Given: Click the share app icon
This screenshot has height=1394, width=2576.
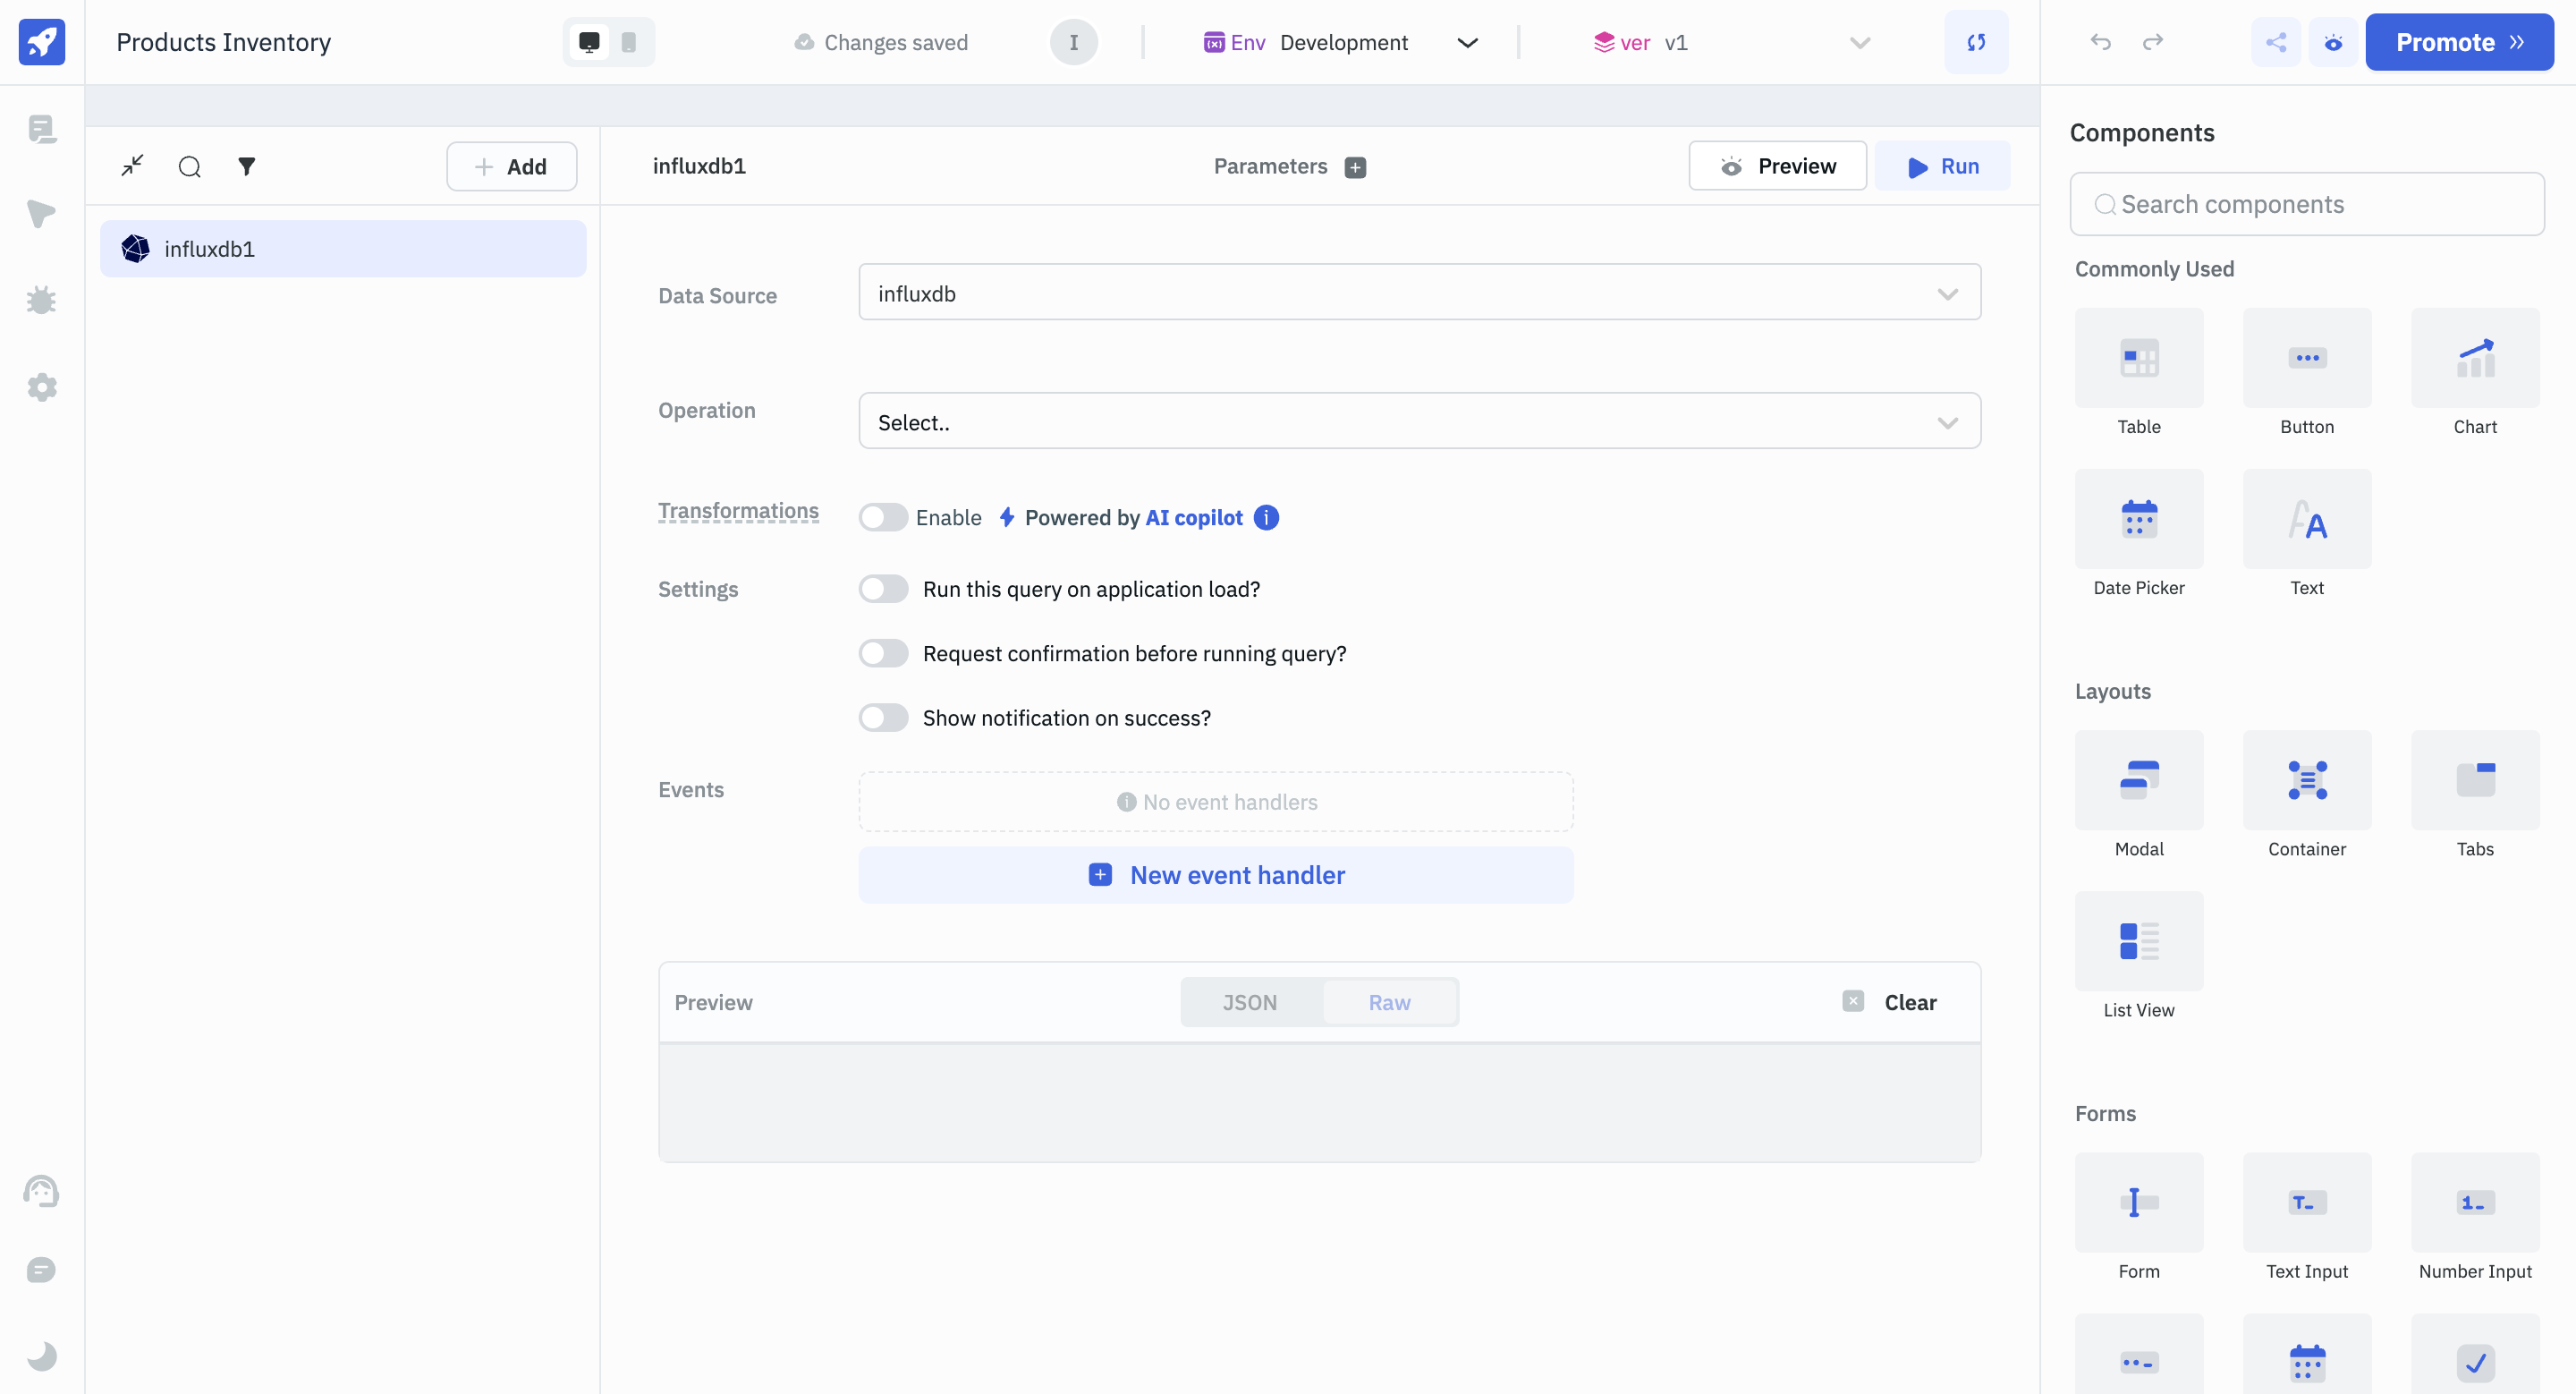Looking at the screenshot, I should coord(2275,42).
